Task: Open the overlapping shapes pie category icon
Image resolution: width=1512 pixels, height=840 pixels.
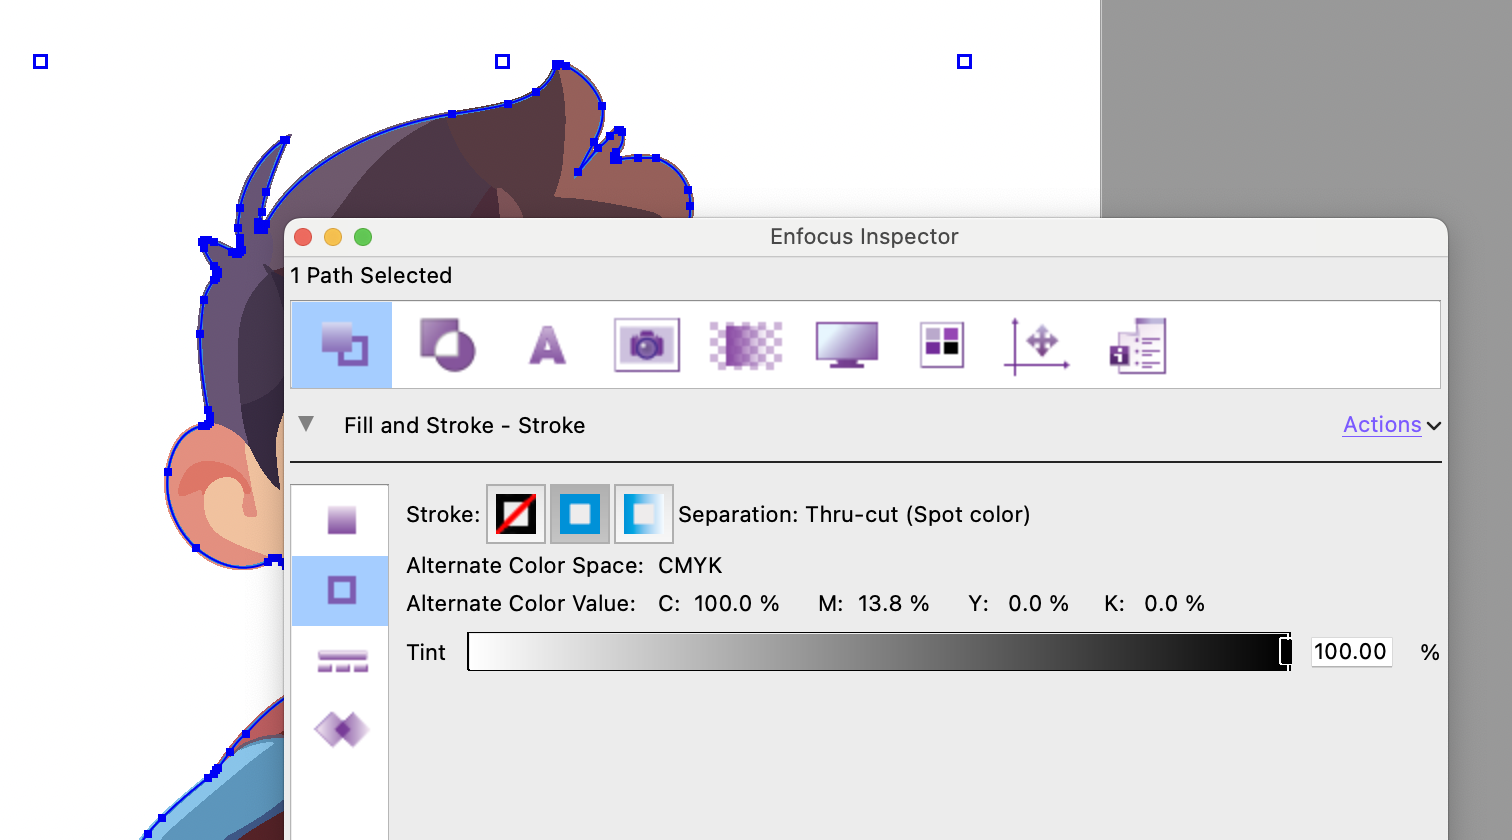Action: [447, 345]
